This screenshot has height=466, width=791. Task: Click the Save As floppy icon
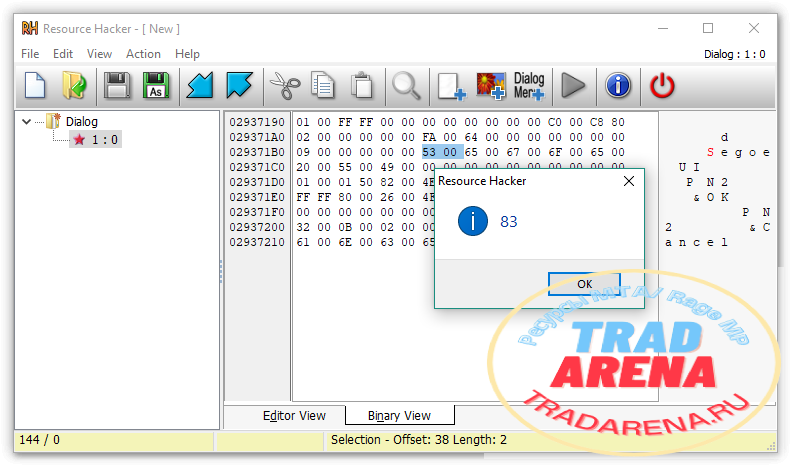(156, 85)
